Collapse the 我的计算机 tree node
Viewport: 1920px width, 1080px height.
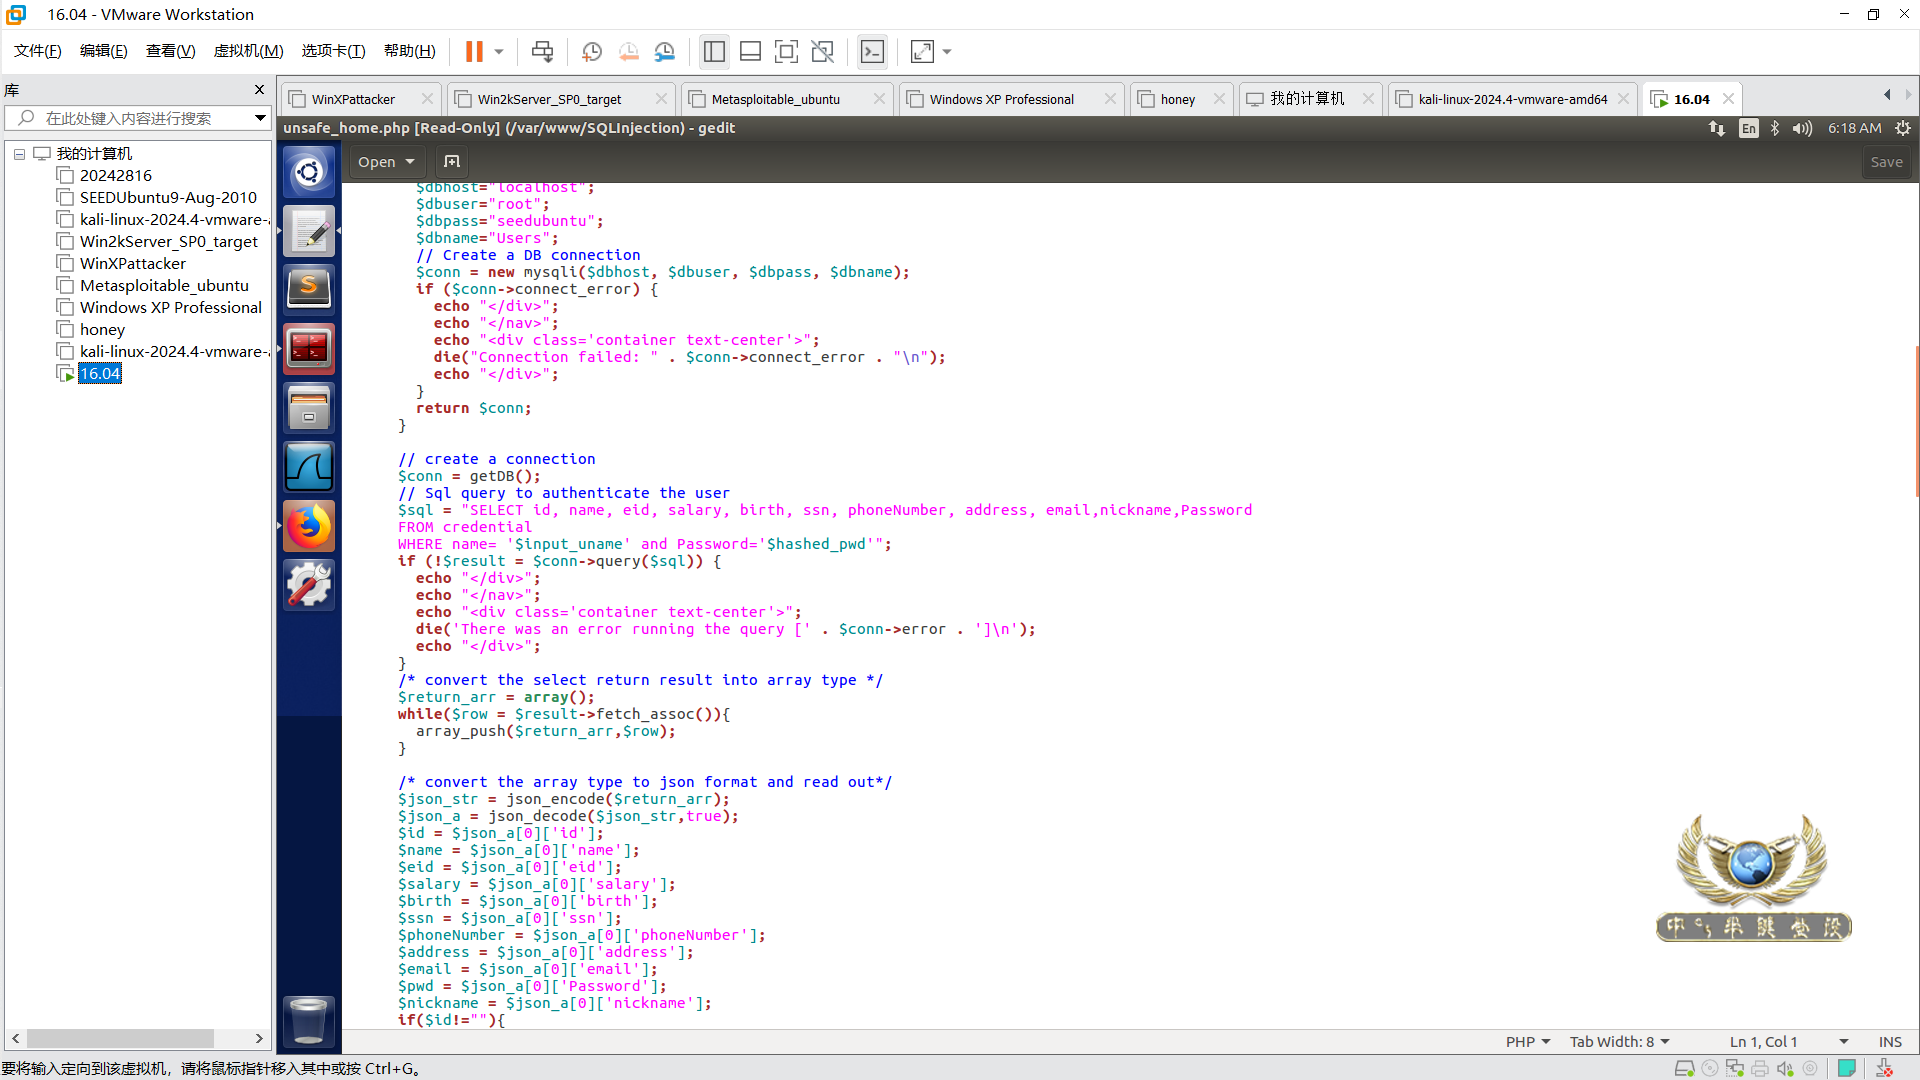[19, 154]
